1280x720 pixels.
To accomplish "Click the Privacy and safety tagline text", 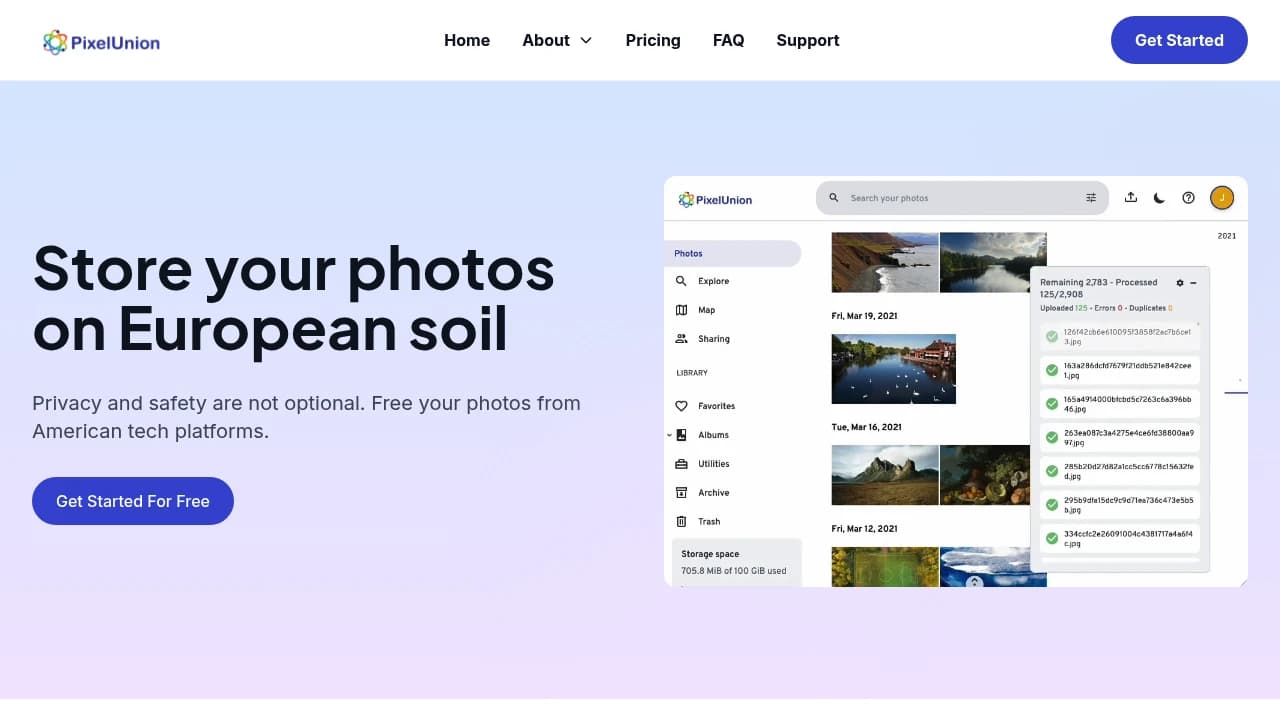I will point(306,417).
